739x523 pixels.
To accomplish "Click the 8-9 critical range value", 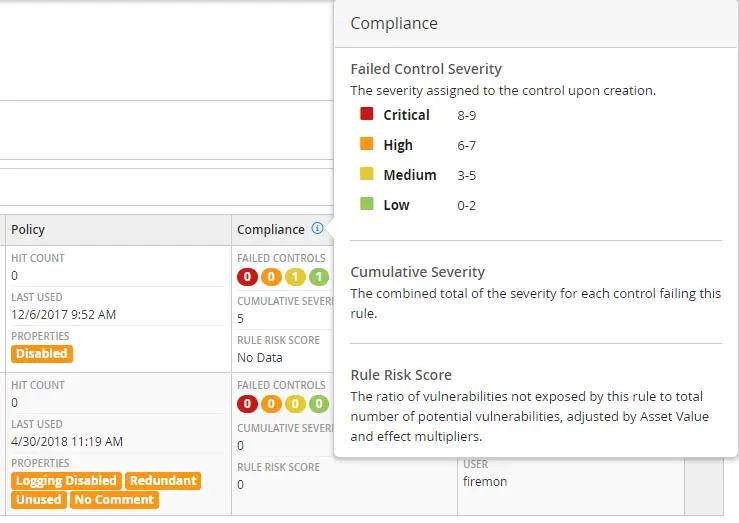I will pyautogui.click(x=467, y=115).
